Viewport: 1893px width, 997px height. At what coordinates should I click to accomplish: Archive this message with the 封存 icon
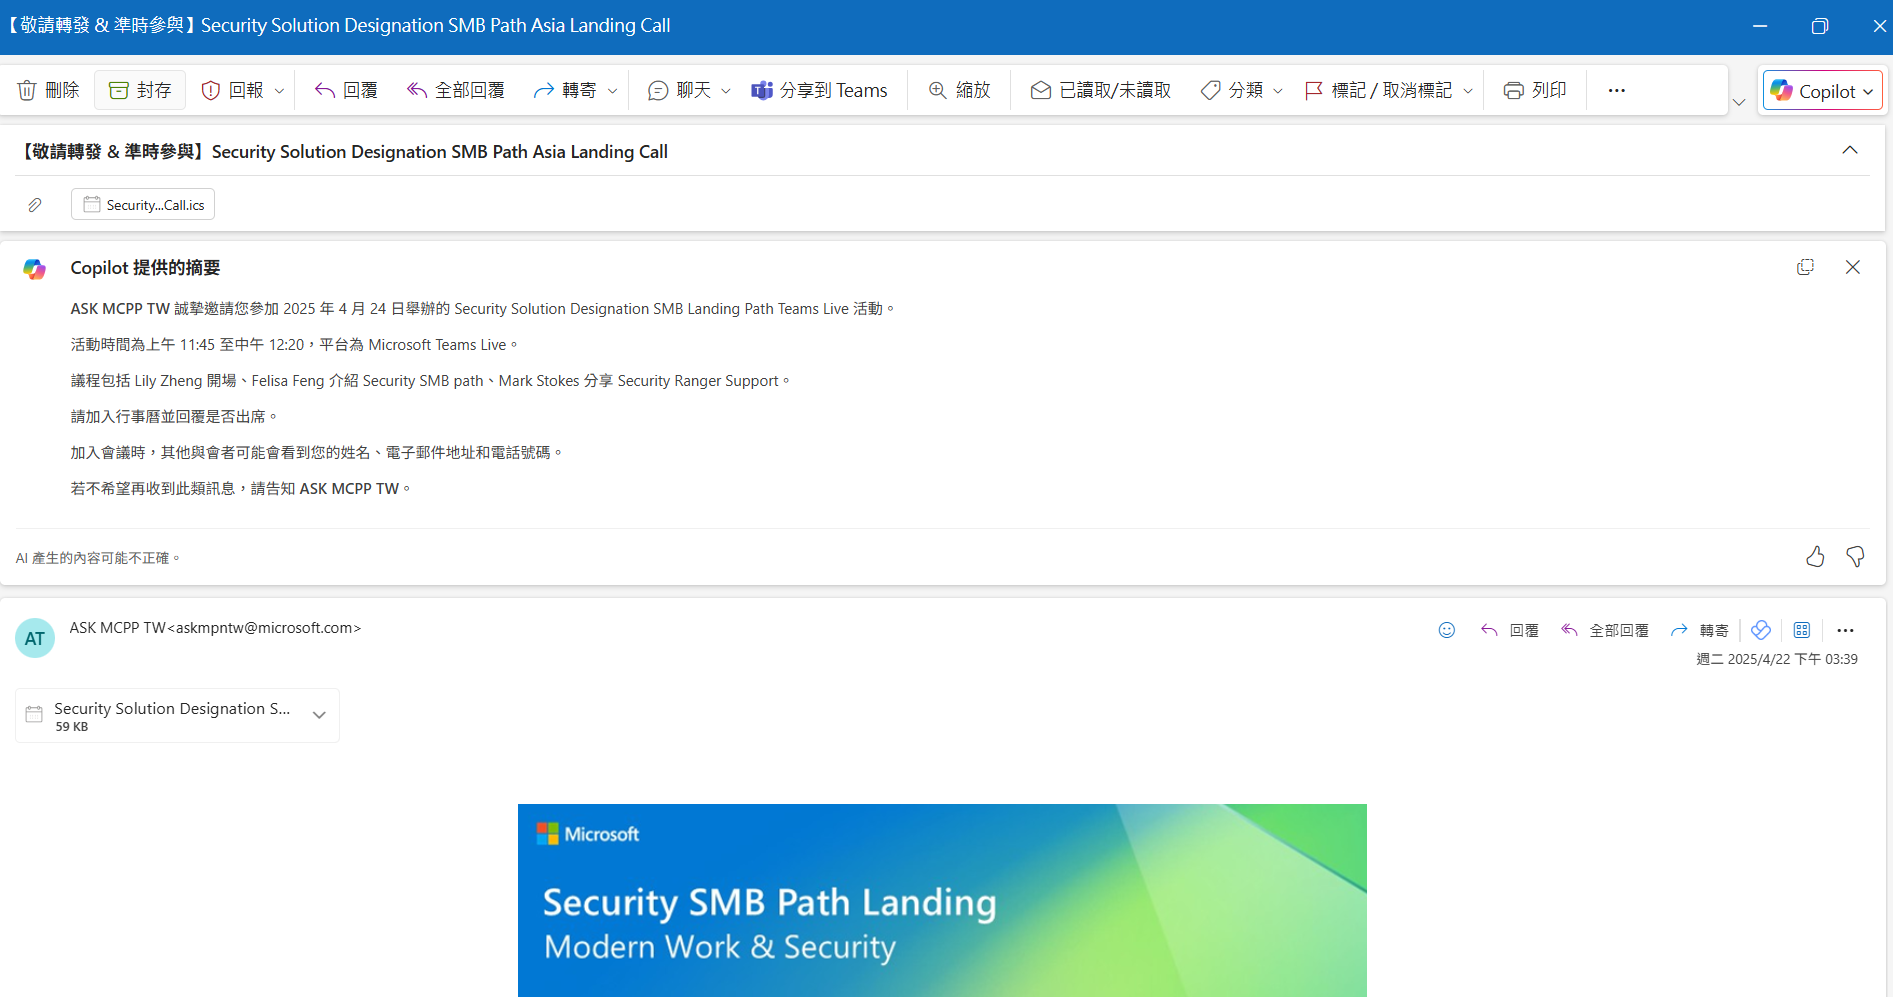139,90
